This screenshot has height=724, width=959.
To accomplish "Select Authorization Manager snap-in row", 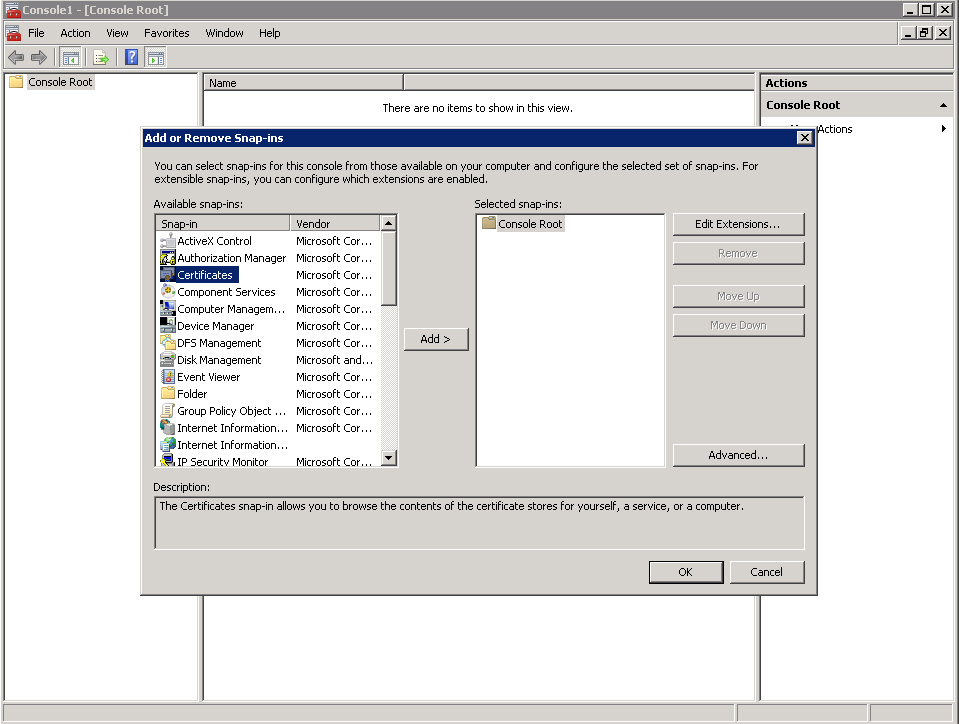I will (x=266, y=258).
